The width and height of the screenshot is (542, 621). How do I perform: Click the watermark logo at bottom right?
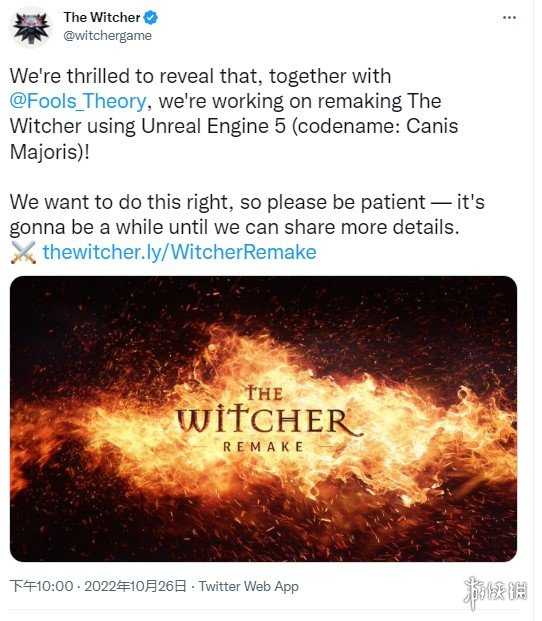(495, 592)
